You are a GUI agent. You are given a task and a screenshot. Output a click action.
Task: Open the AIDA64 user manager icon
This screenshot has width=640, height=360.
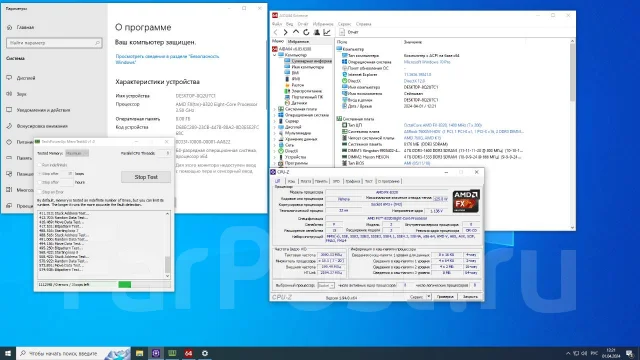[x=316, y=32]
